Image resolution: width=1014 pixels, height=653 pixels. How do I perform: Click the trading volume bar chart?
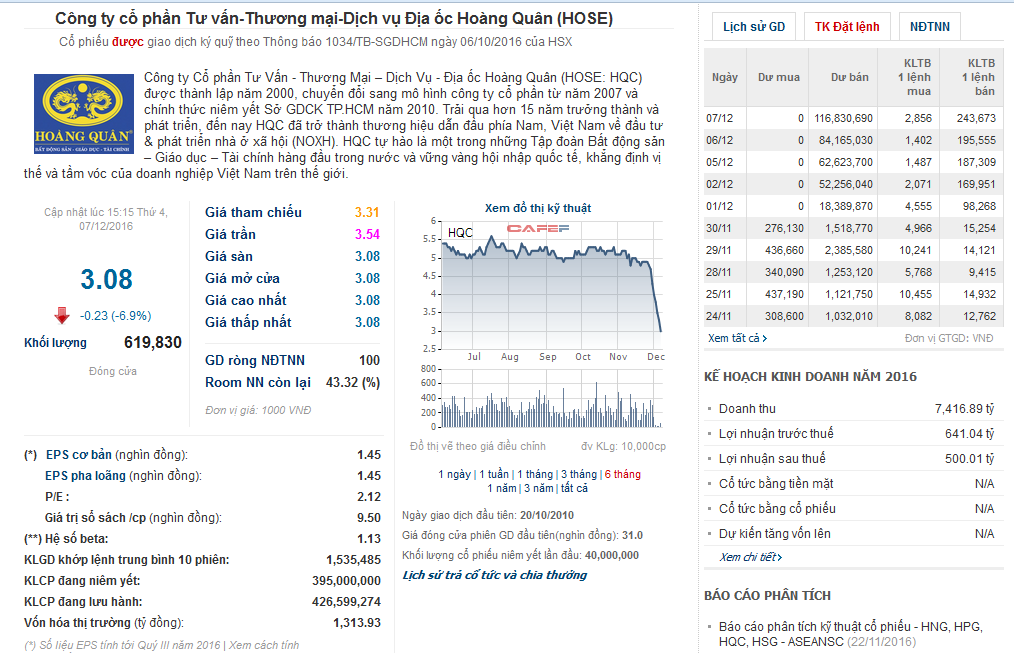(552, 400)
